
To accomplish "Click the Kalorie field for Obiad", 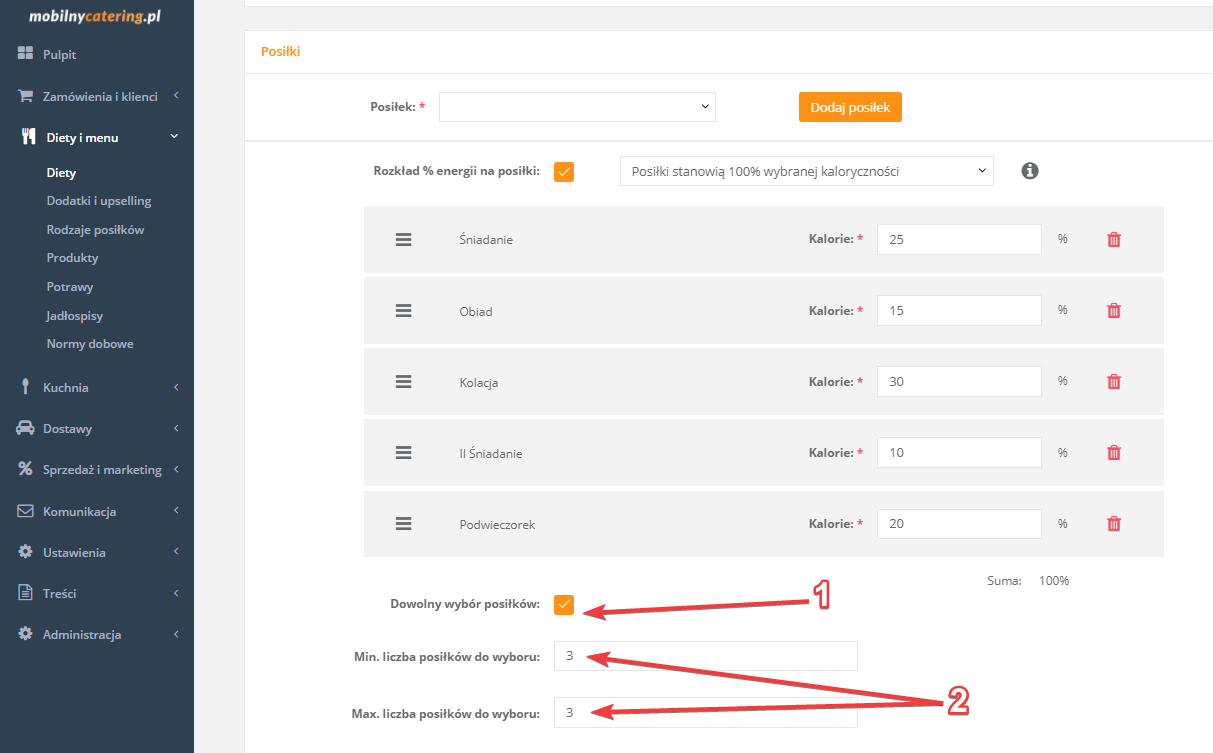I will coord(958,311).
